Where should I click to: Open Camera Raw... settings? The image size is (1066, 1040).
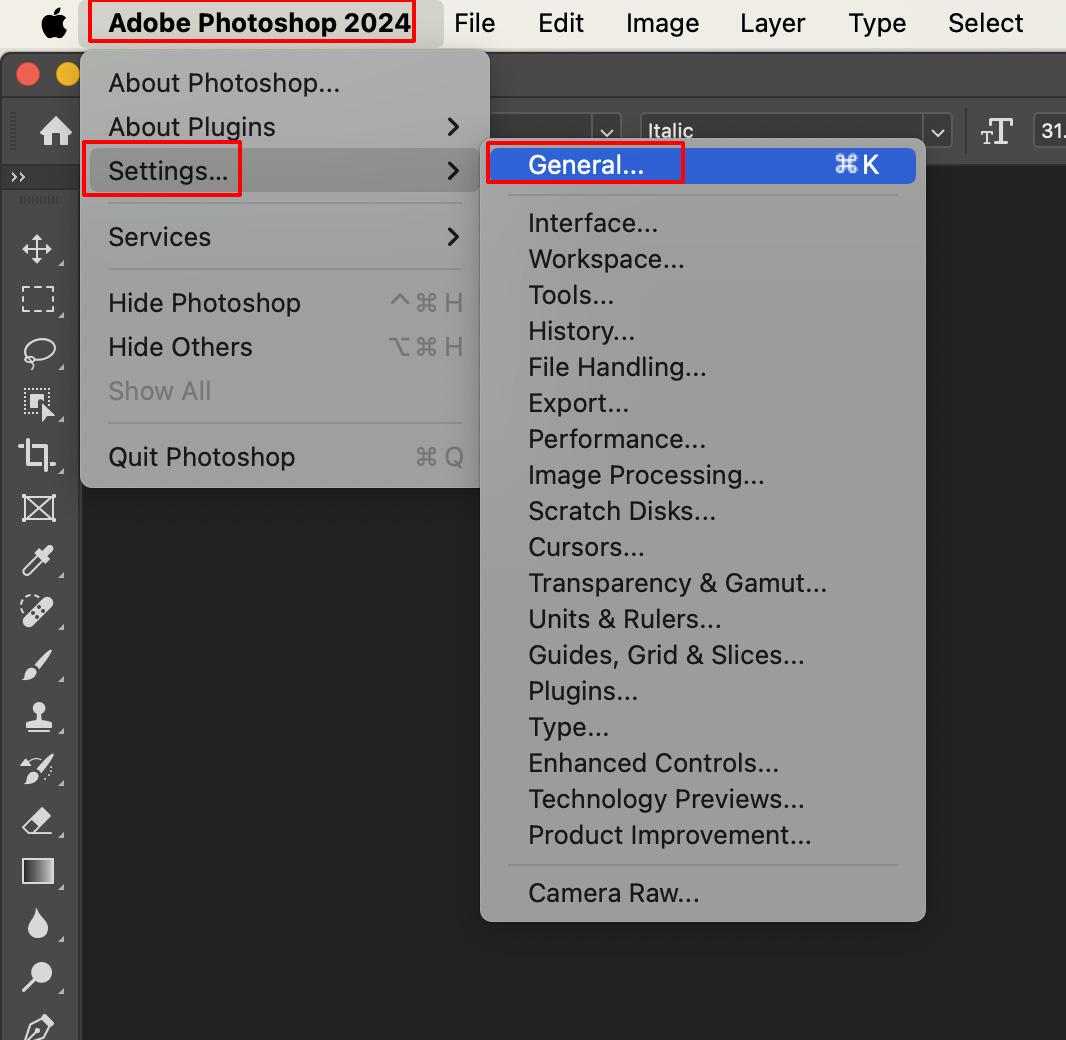pos(703,893)
